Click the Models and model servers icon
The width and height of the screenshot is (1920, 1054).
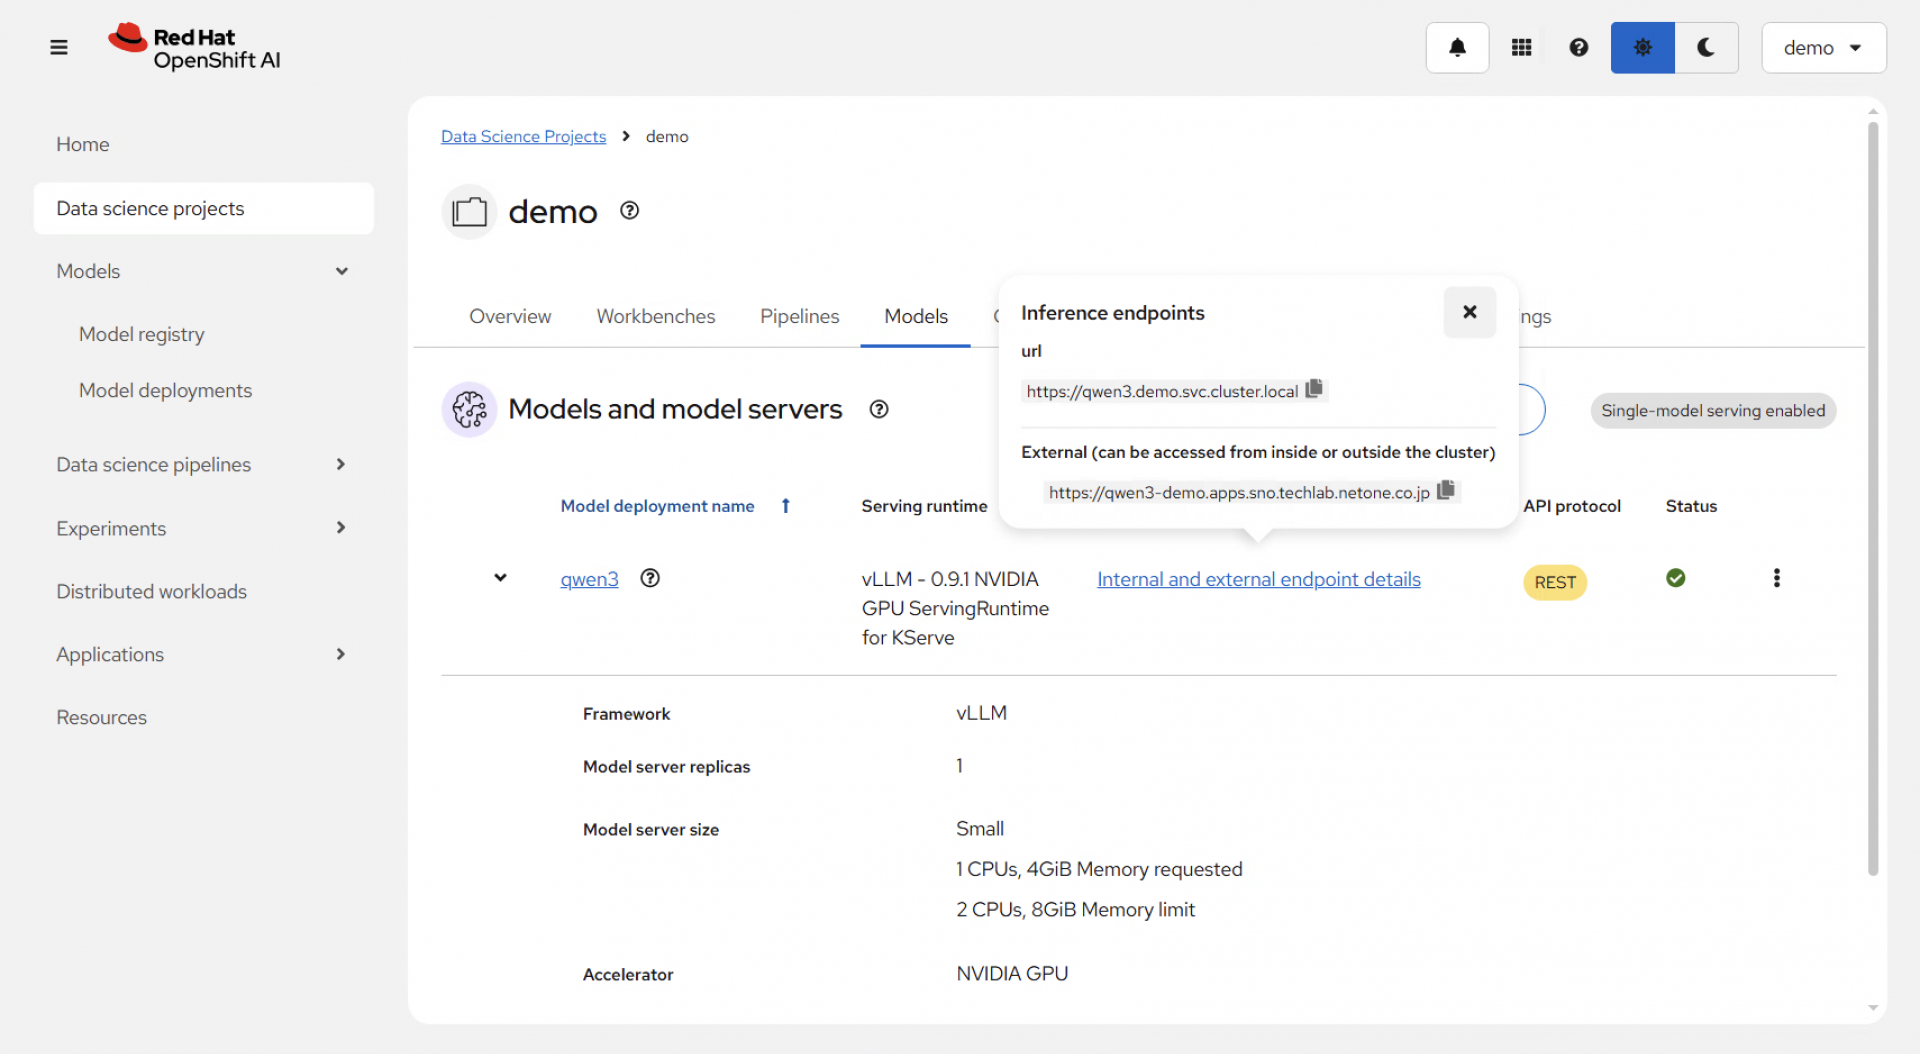pyautogui.click(x=469, y=409)
